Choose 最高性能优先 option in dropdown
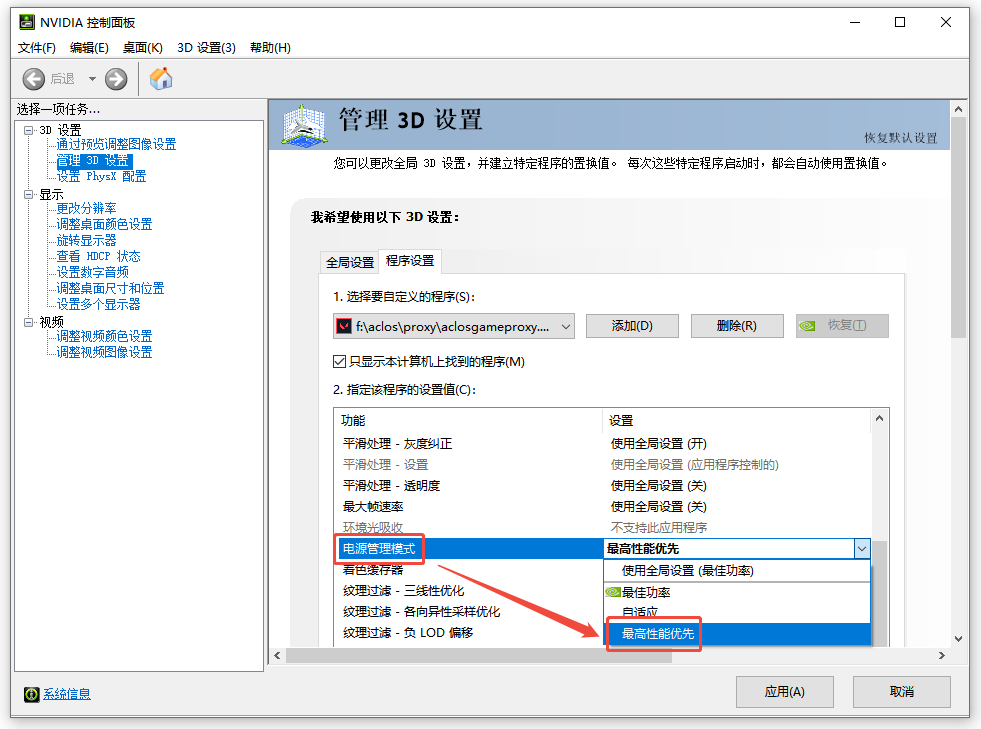The height and width of the screenshot is (729, 981). coord(737,634)
